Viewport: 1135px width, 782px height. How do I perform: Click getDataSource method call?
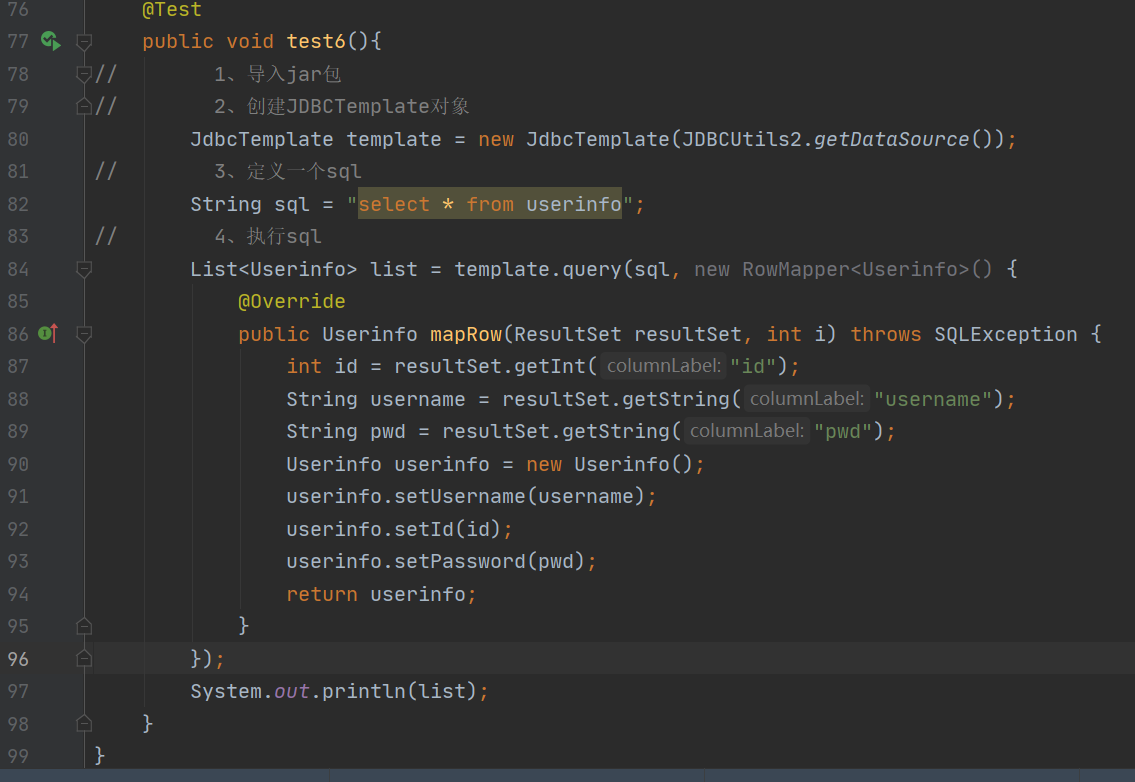[892, 139]
